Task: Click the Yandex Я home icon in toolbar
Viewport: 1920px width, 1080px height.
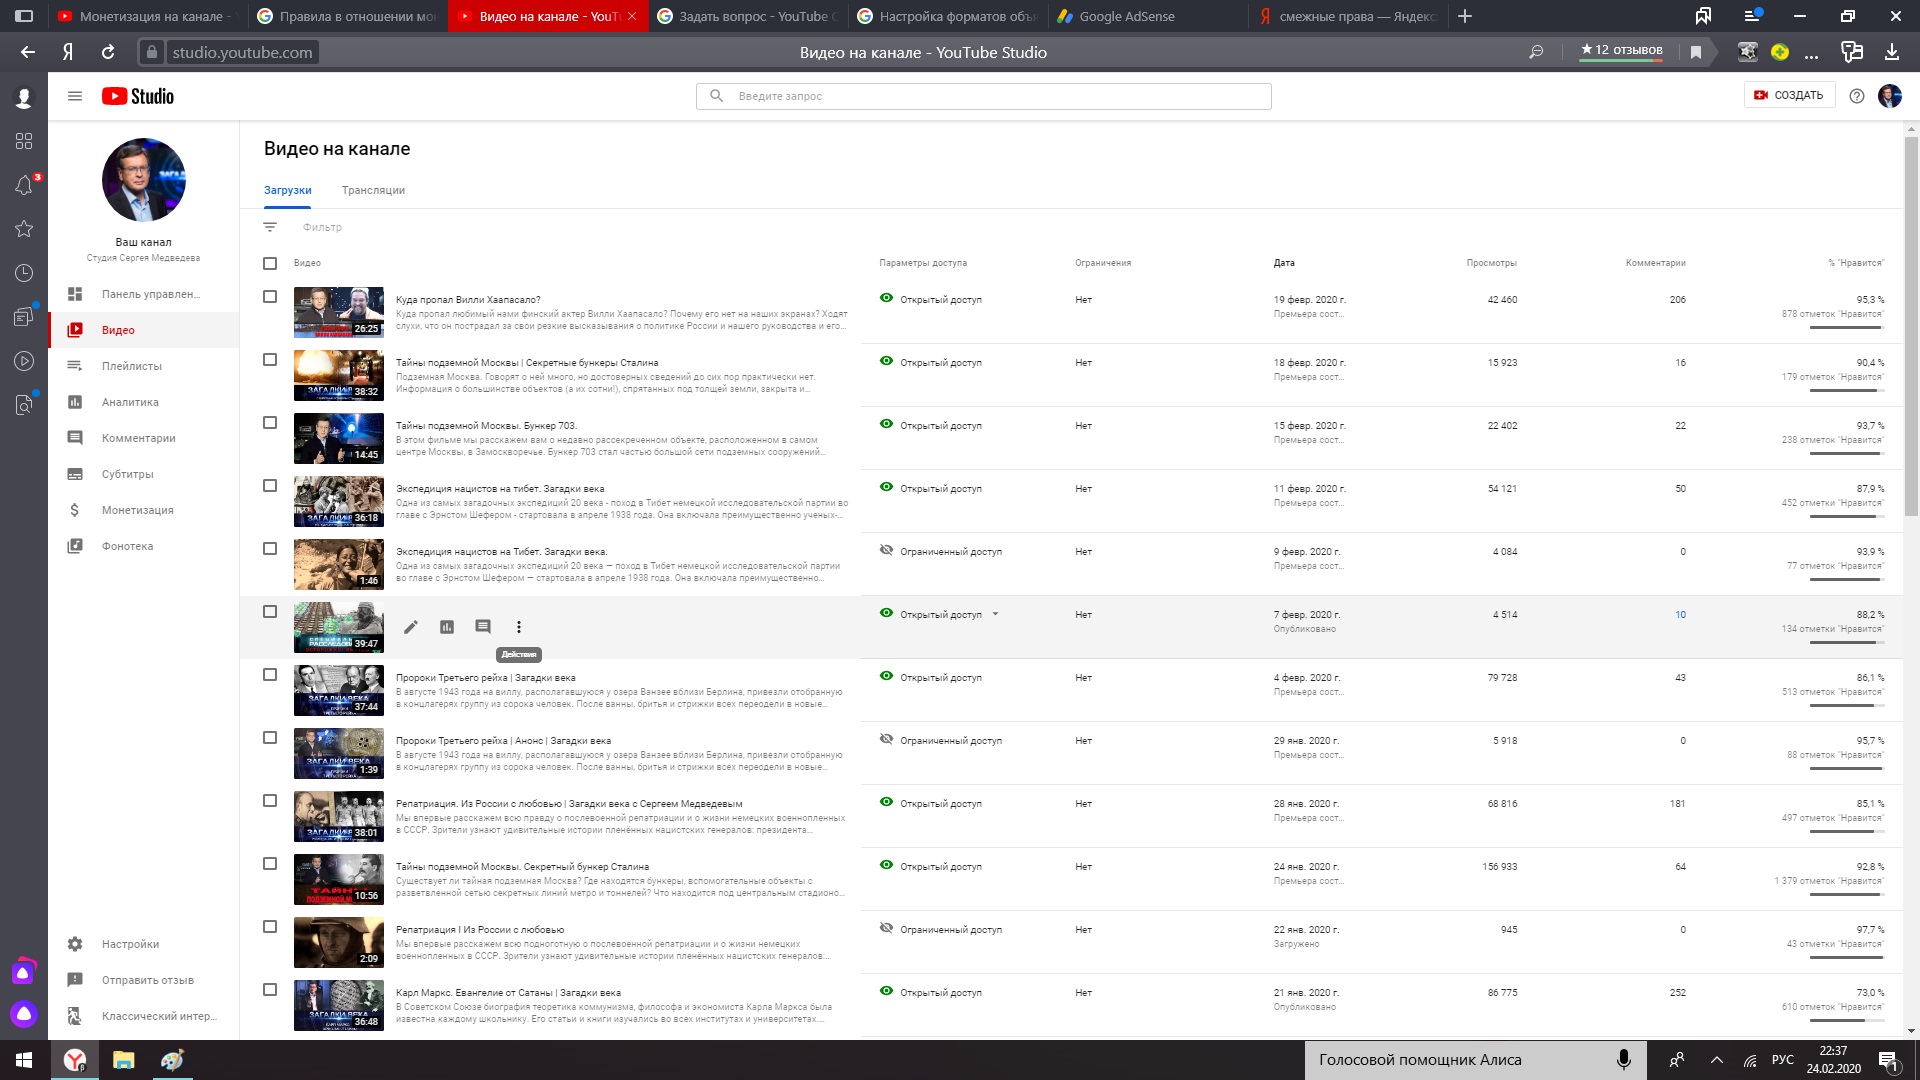Action: click(x=68, y=52)
